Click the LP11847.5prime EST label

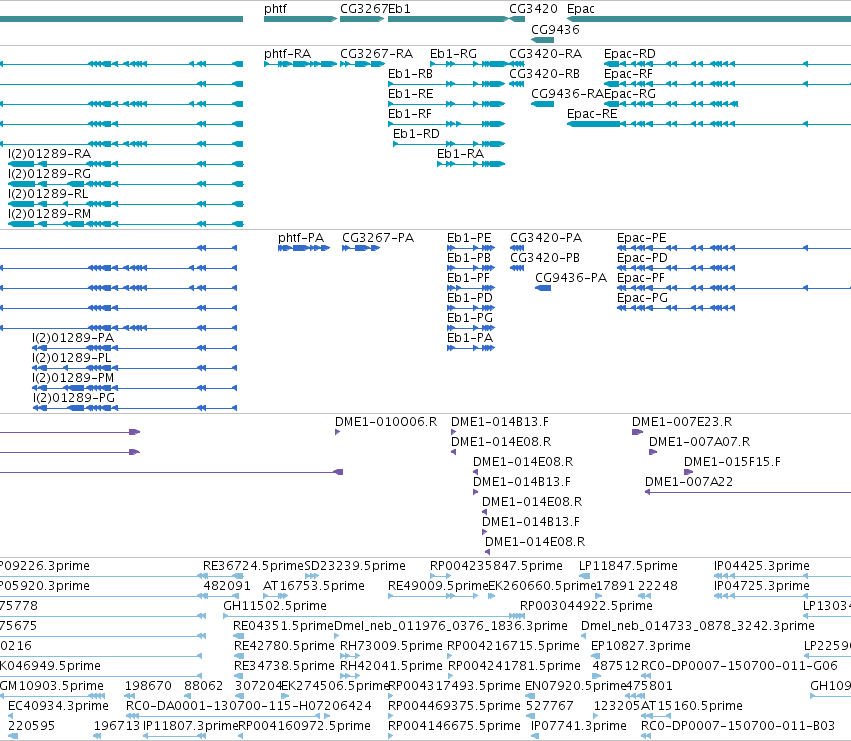[628, 566]
